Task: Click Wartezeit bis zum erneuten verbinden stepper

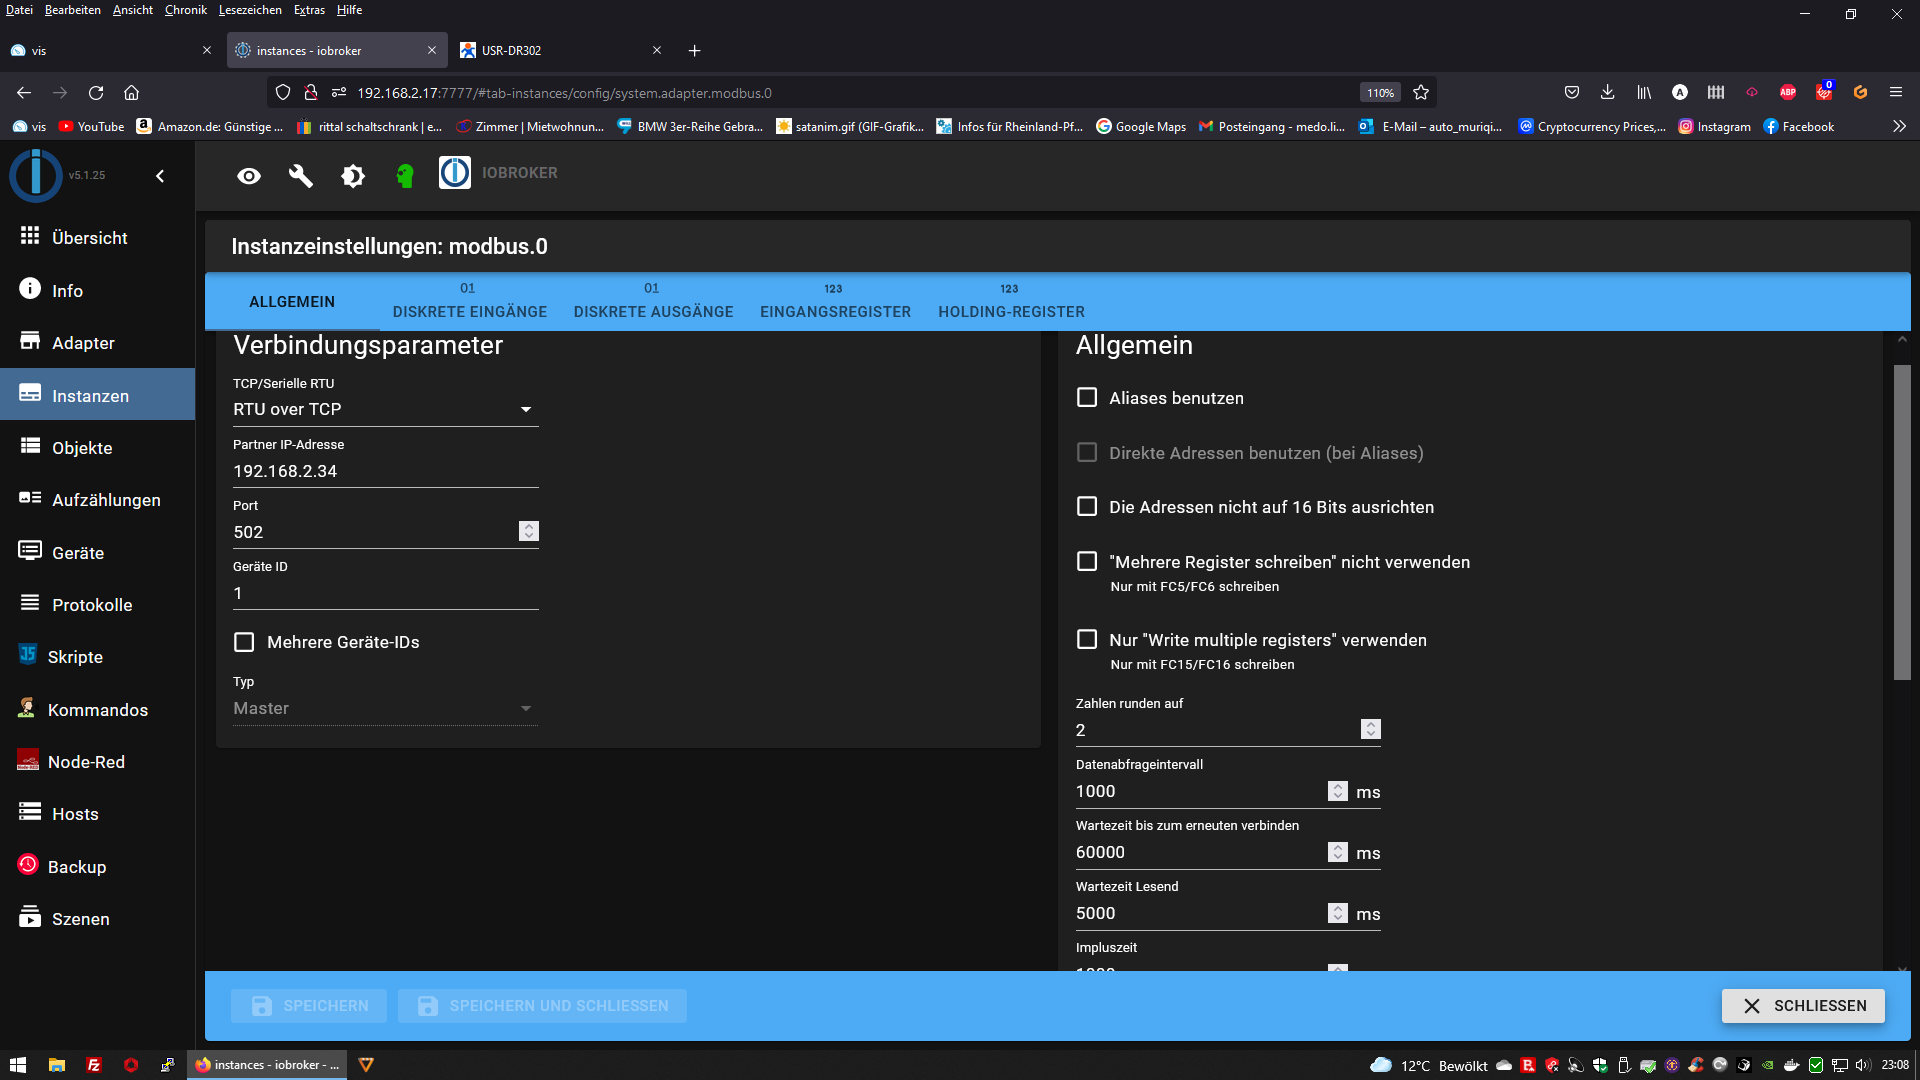Action: click(x=1338, y=852)
